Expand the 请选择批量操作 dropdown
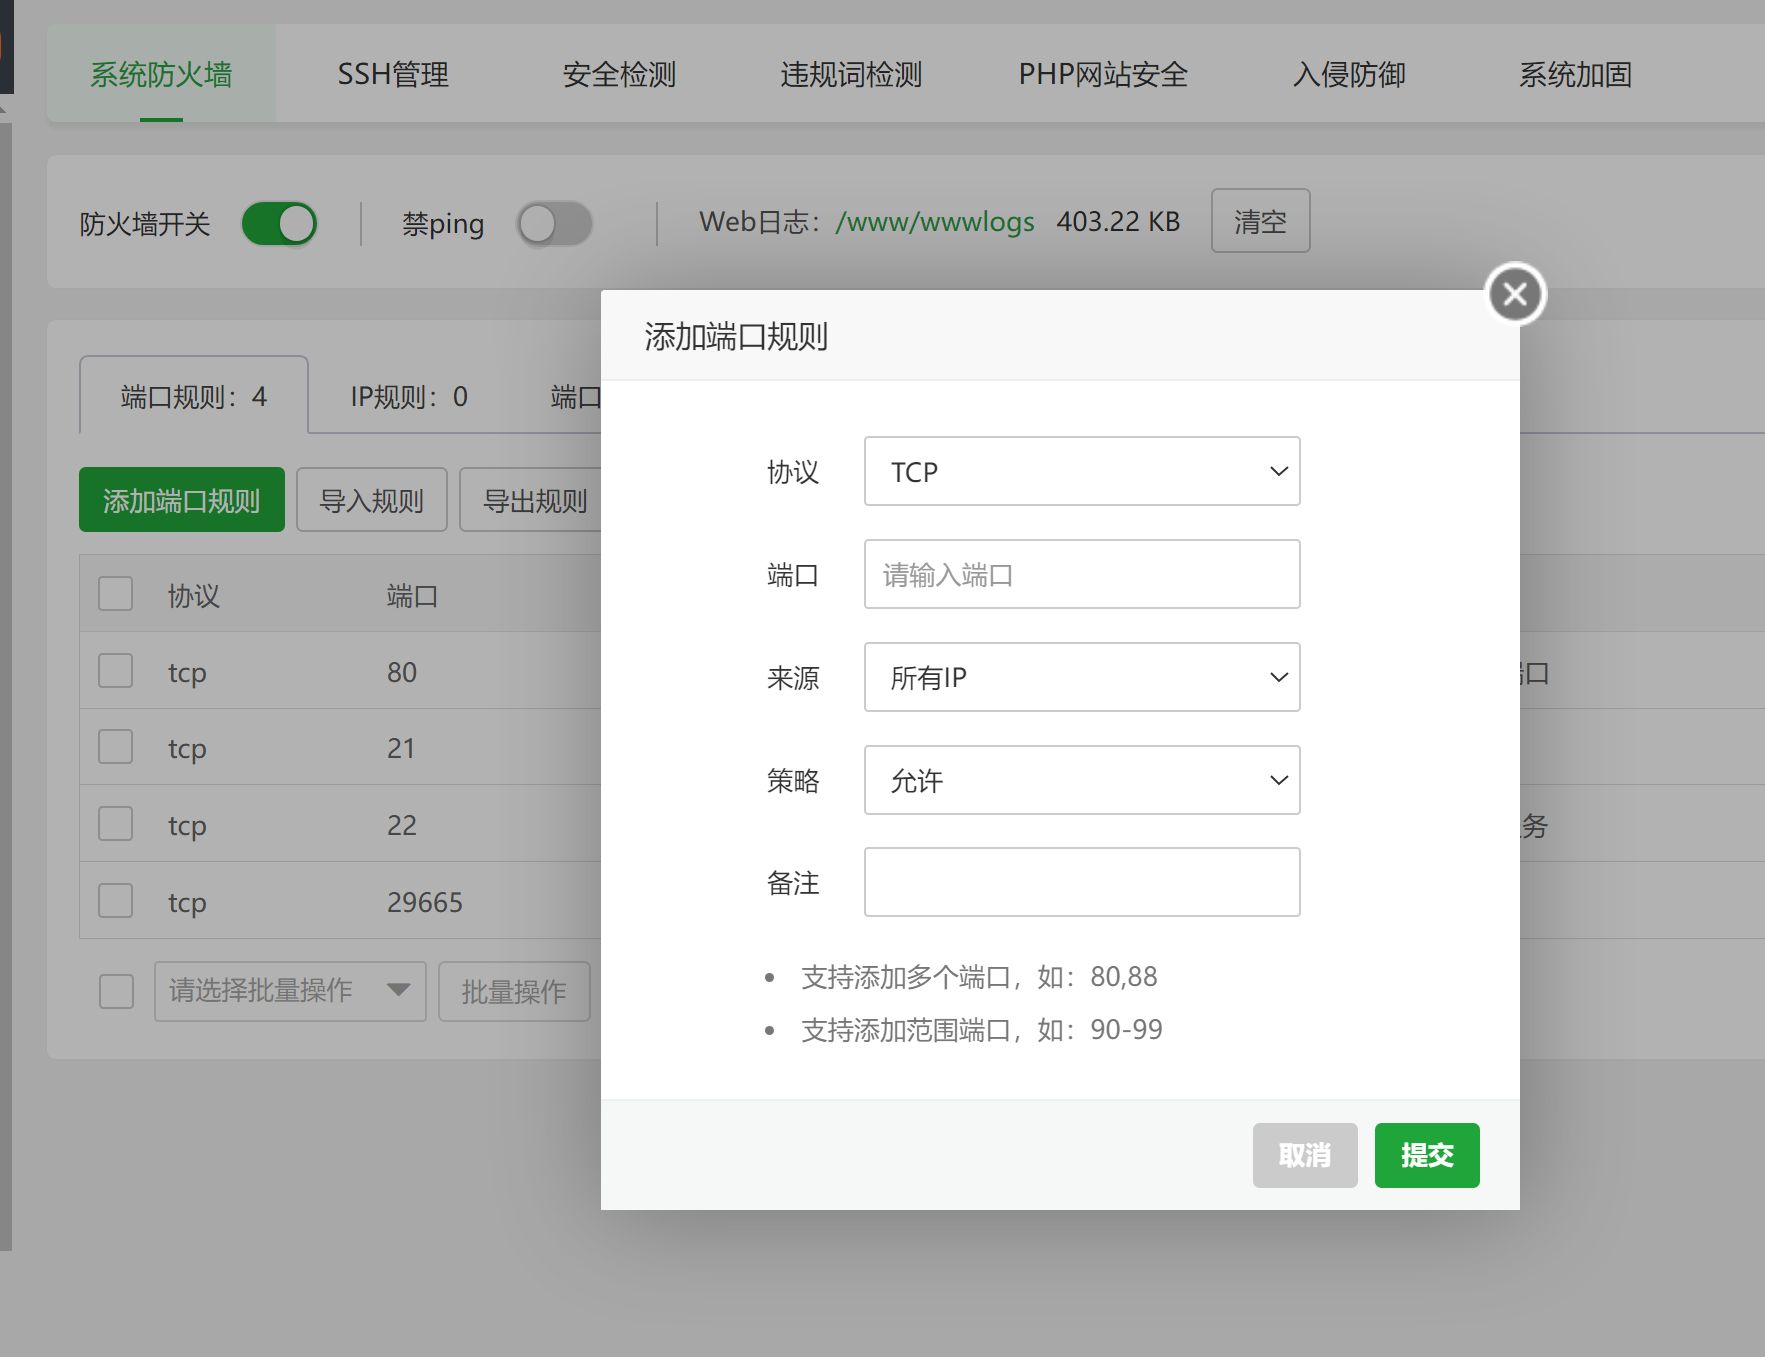 pyautogui.click(x=290, y=991)
